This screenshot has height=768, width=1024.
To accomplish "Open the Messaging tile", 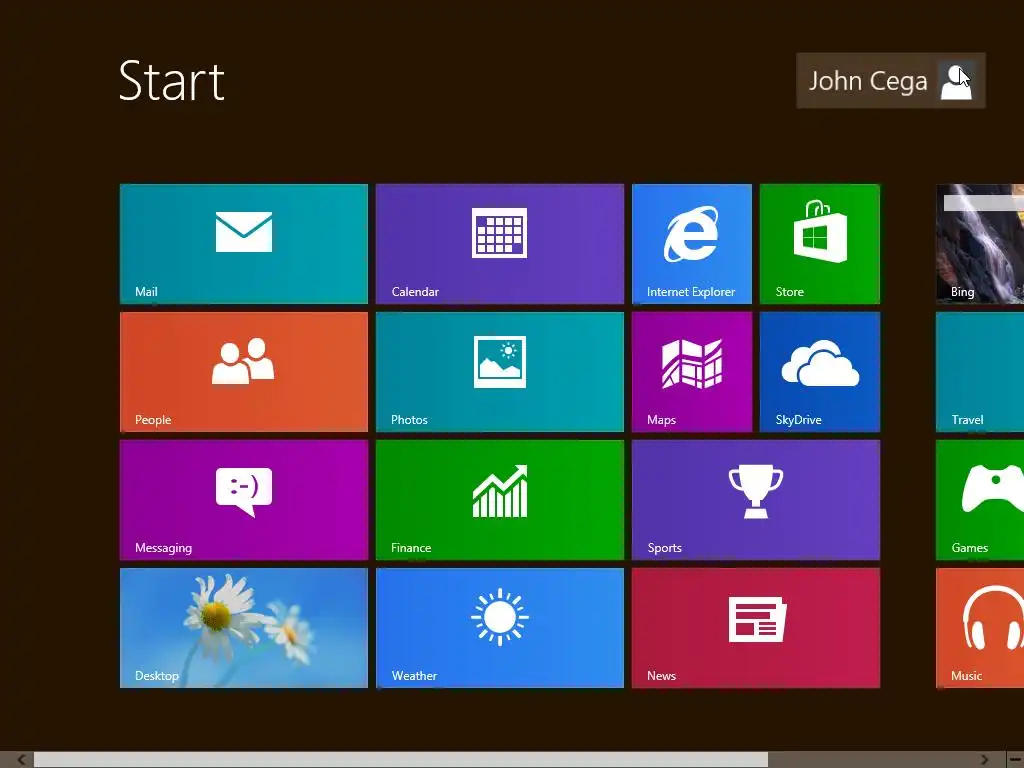I will point(244,500).
